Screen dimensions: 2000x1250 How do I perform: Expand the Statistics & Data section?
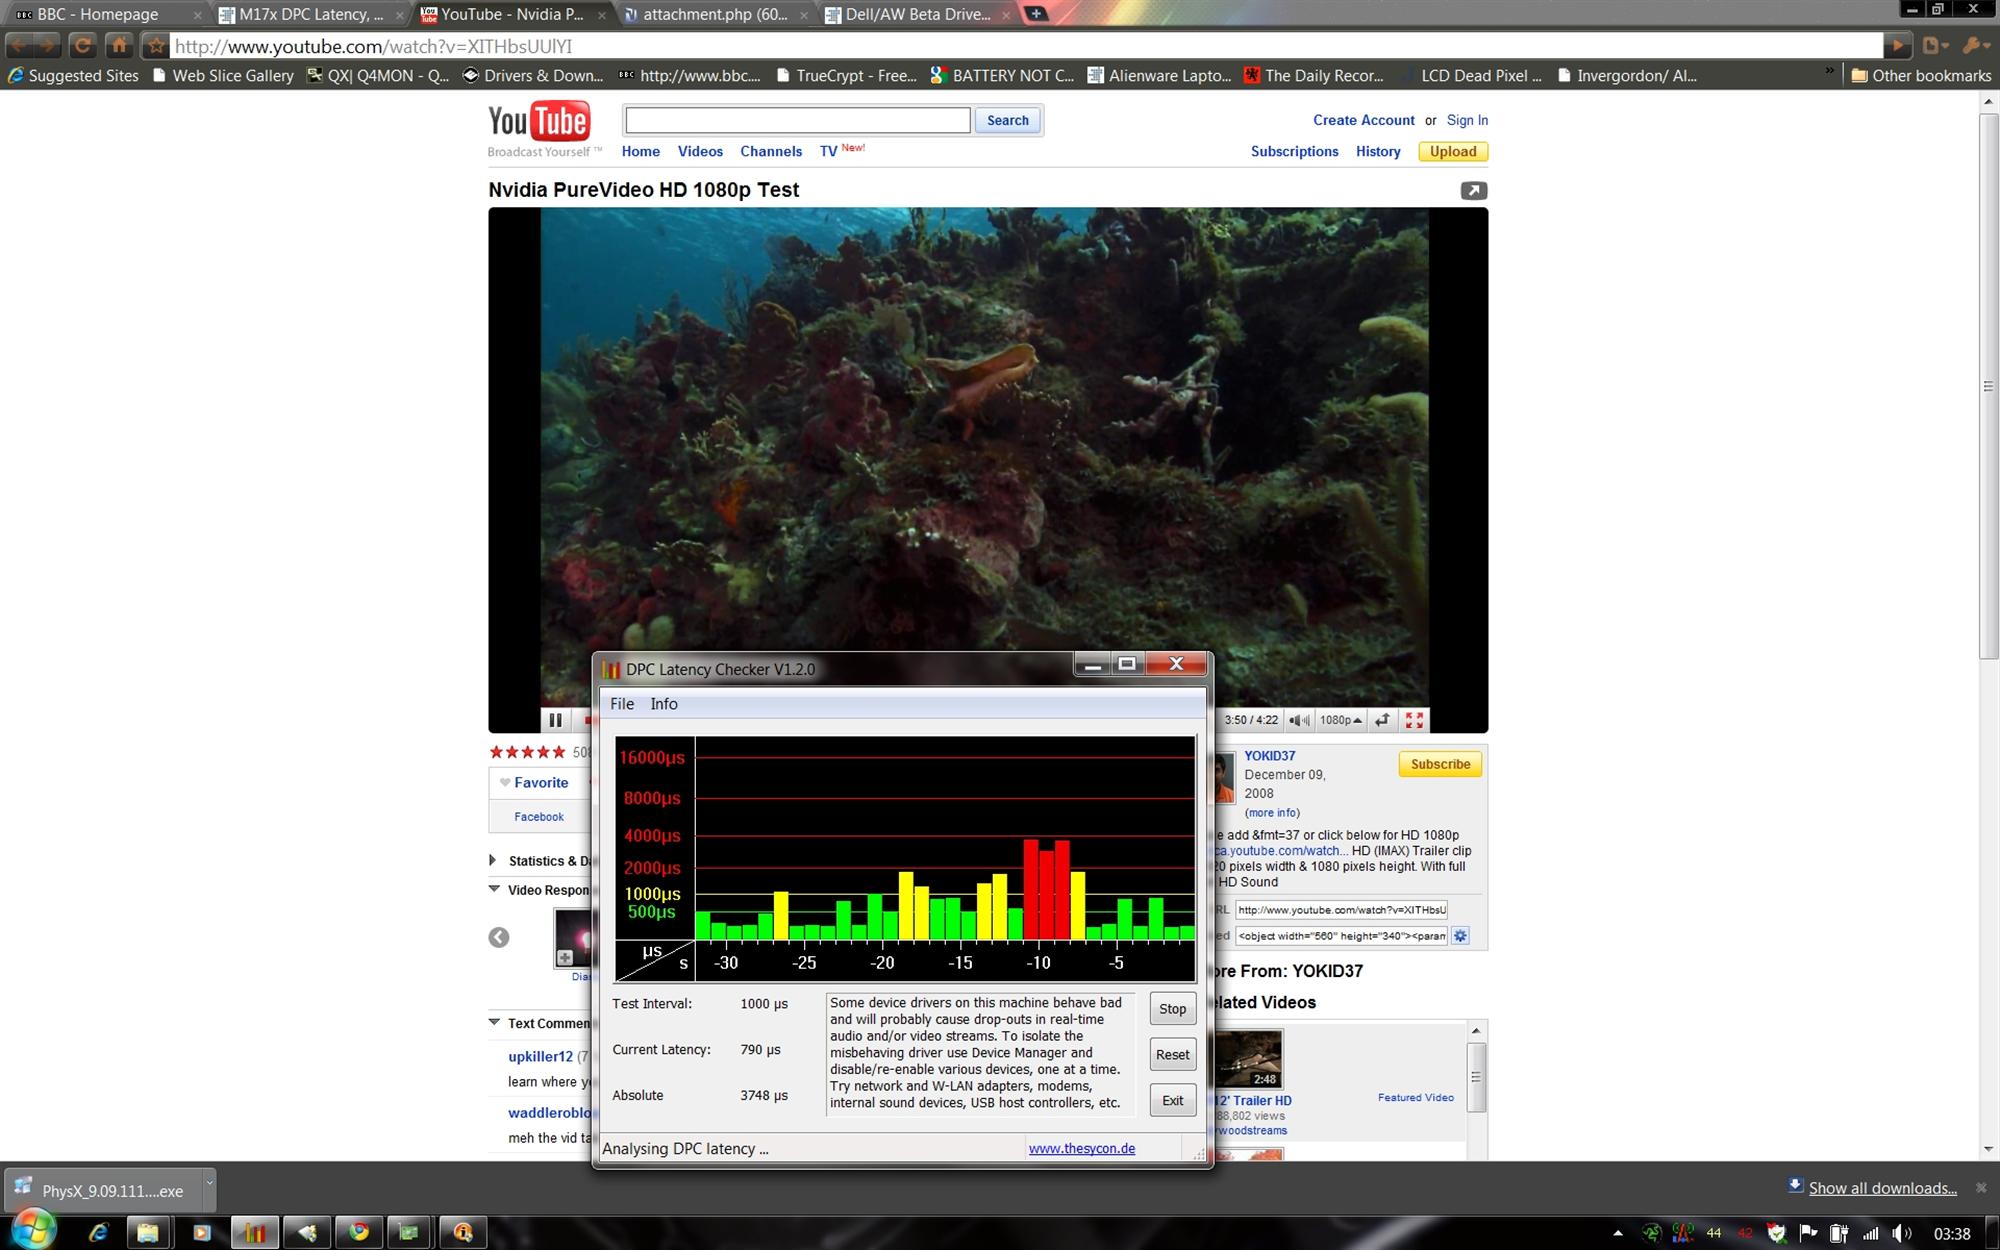pos(540,861)
